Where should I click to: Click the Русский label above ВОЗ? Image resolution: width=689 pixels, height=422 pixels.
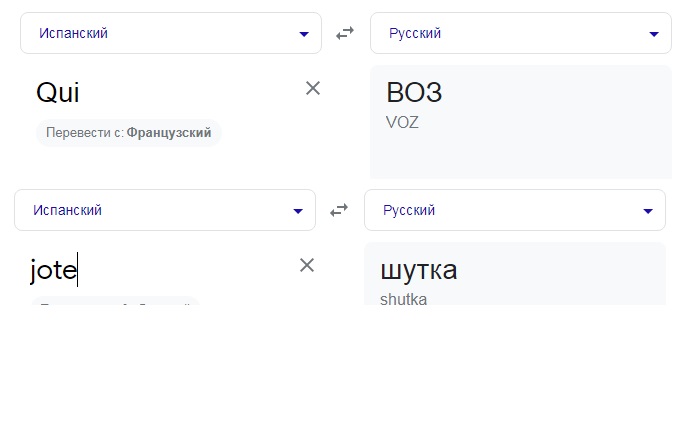pyautogui.click(x=415, y=33)
